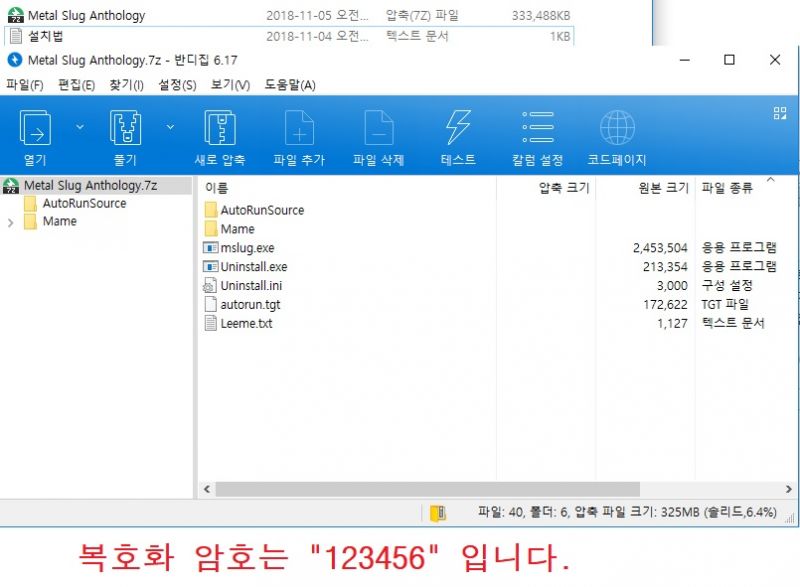Open the 파일(F) menu
The image size is (800, 587).
pos(24,85)
